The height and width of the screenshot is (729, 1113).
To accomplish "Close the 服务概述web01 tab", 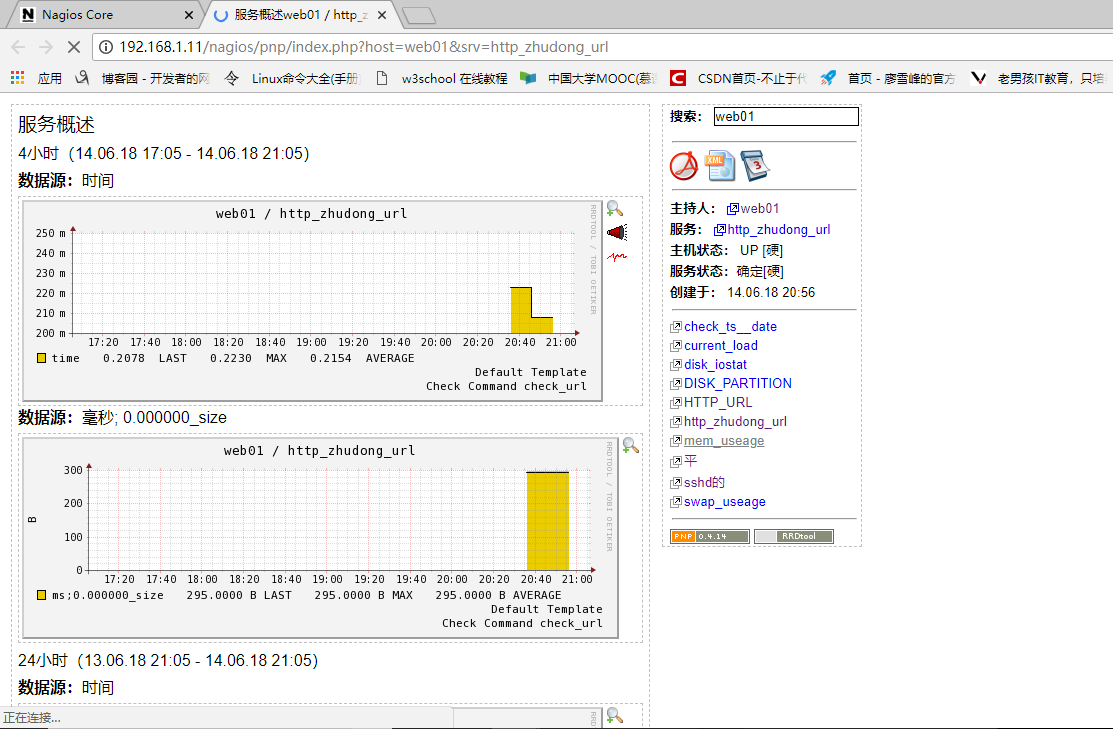I will click(x=382, y=15).
